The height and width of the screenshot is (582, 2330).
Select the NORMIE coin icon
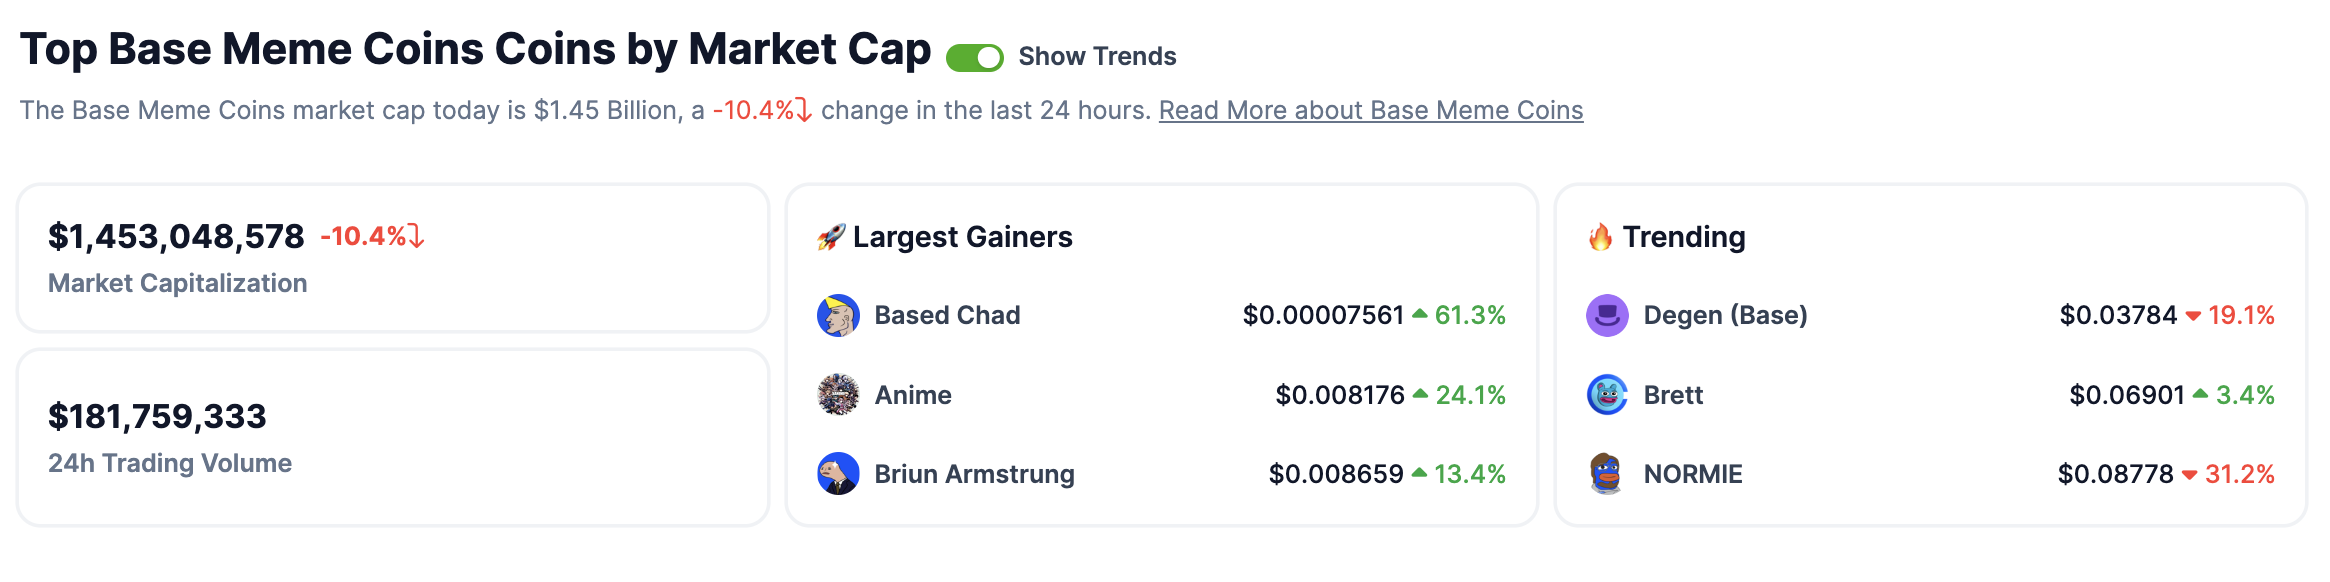(1606, 474)
